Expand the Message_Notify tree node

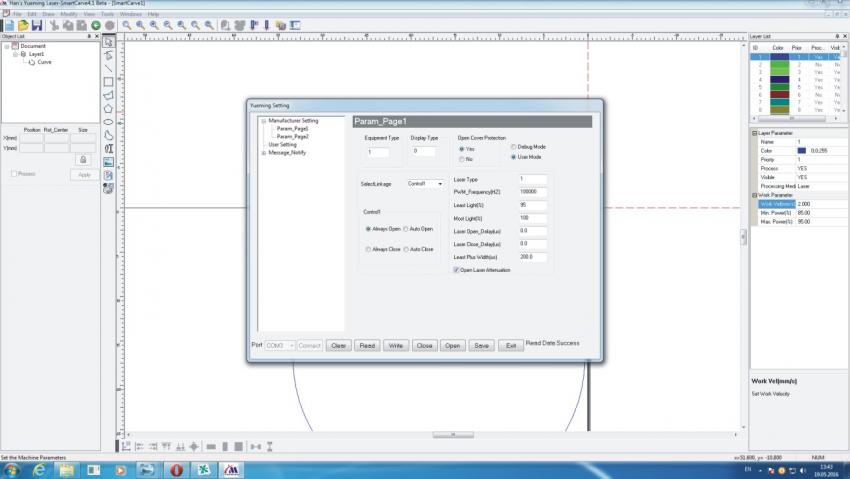[x=262, y=153]
